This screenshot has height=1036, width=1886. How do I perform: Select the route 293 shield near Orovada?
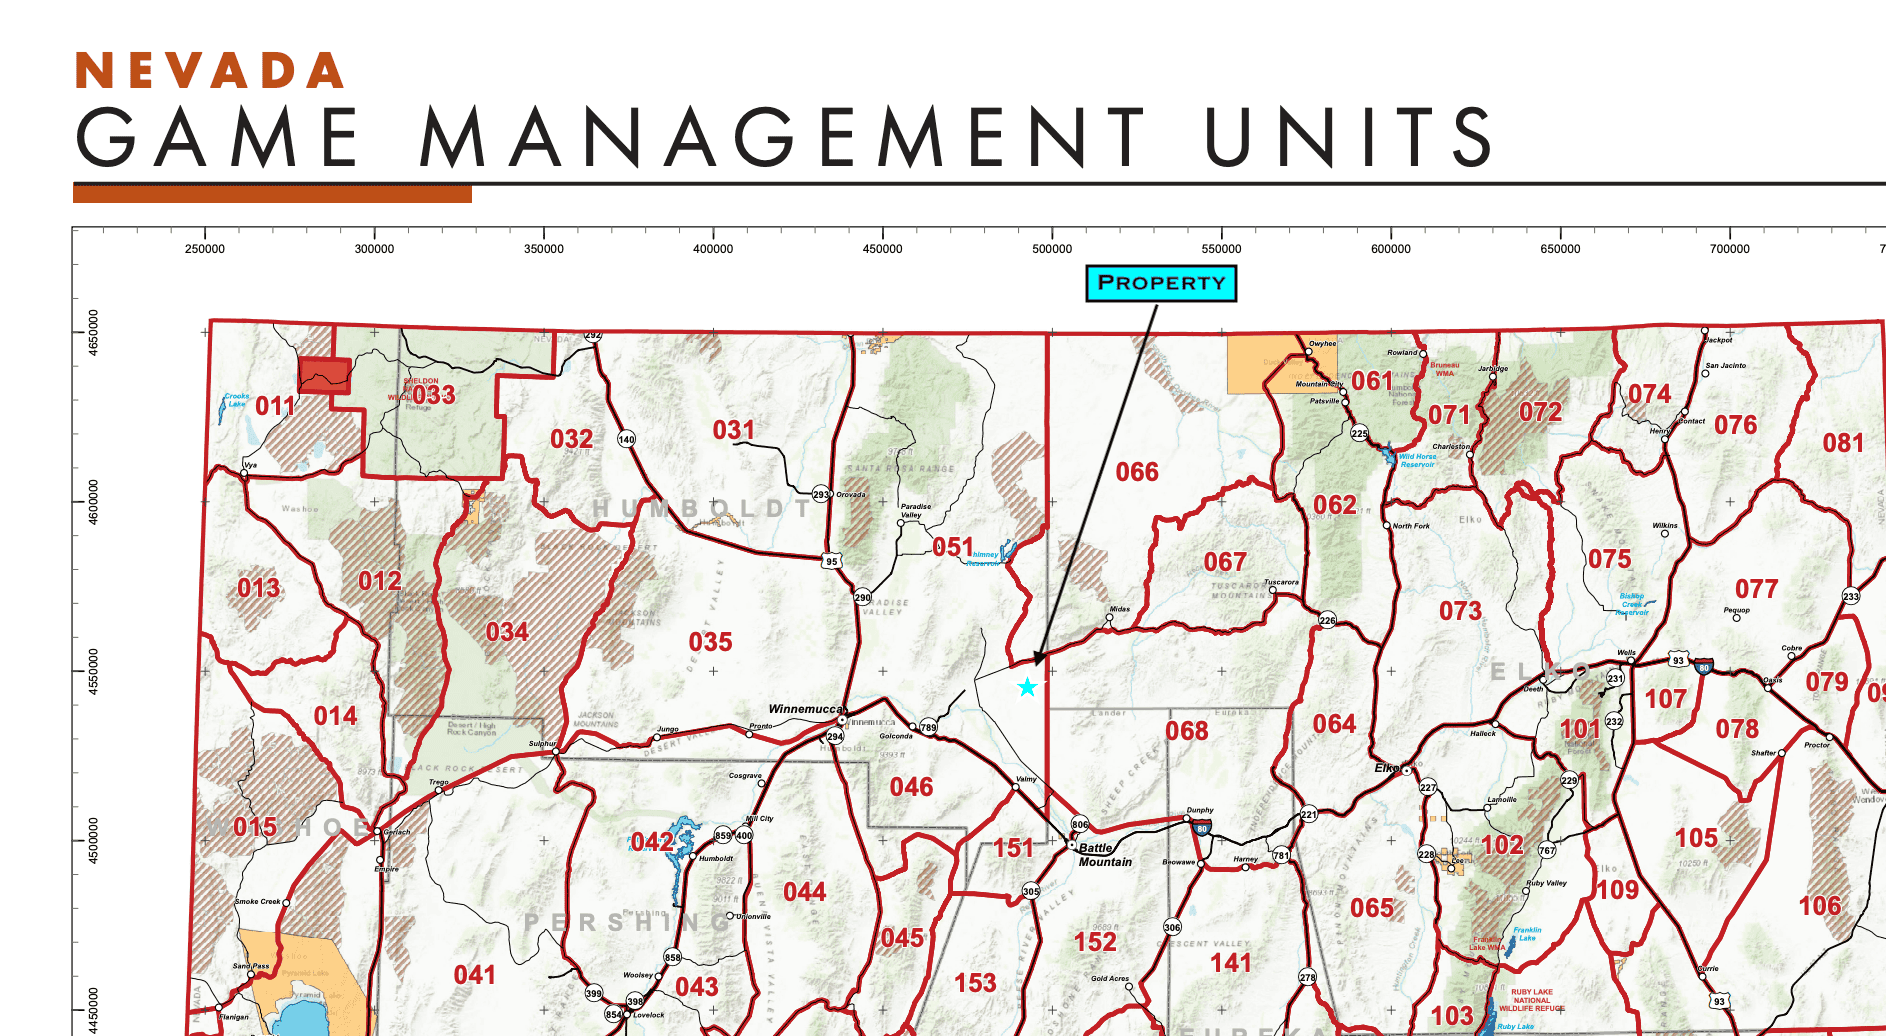(x=821, y=494)
